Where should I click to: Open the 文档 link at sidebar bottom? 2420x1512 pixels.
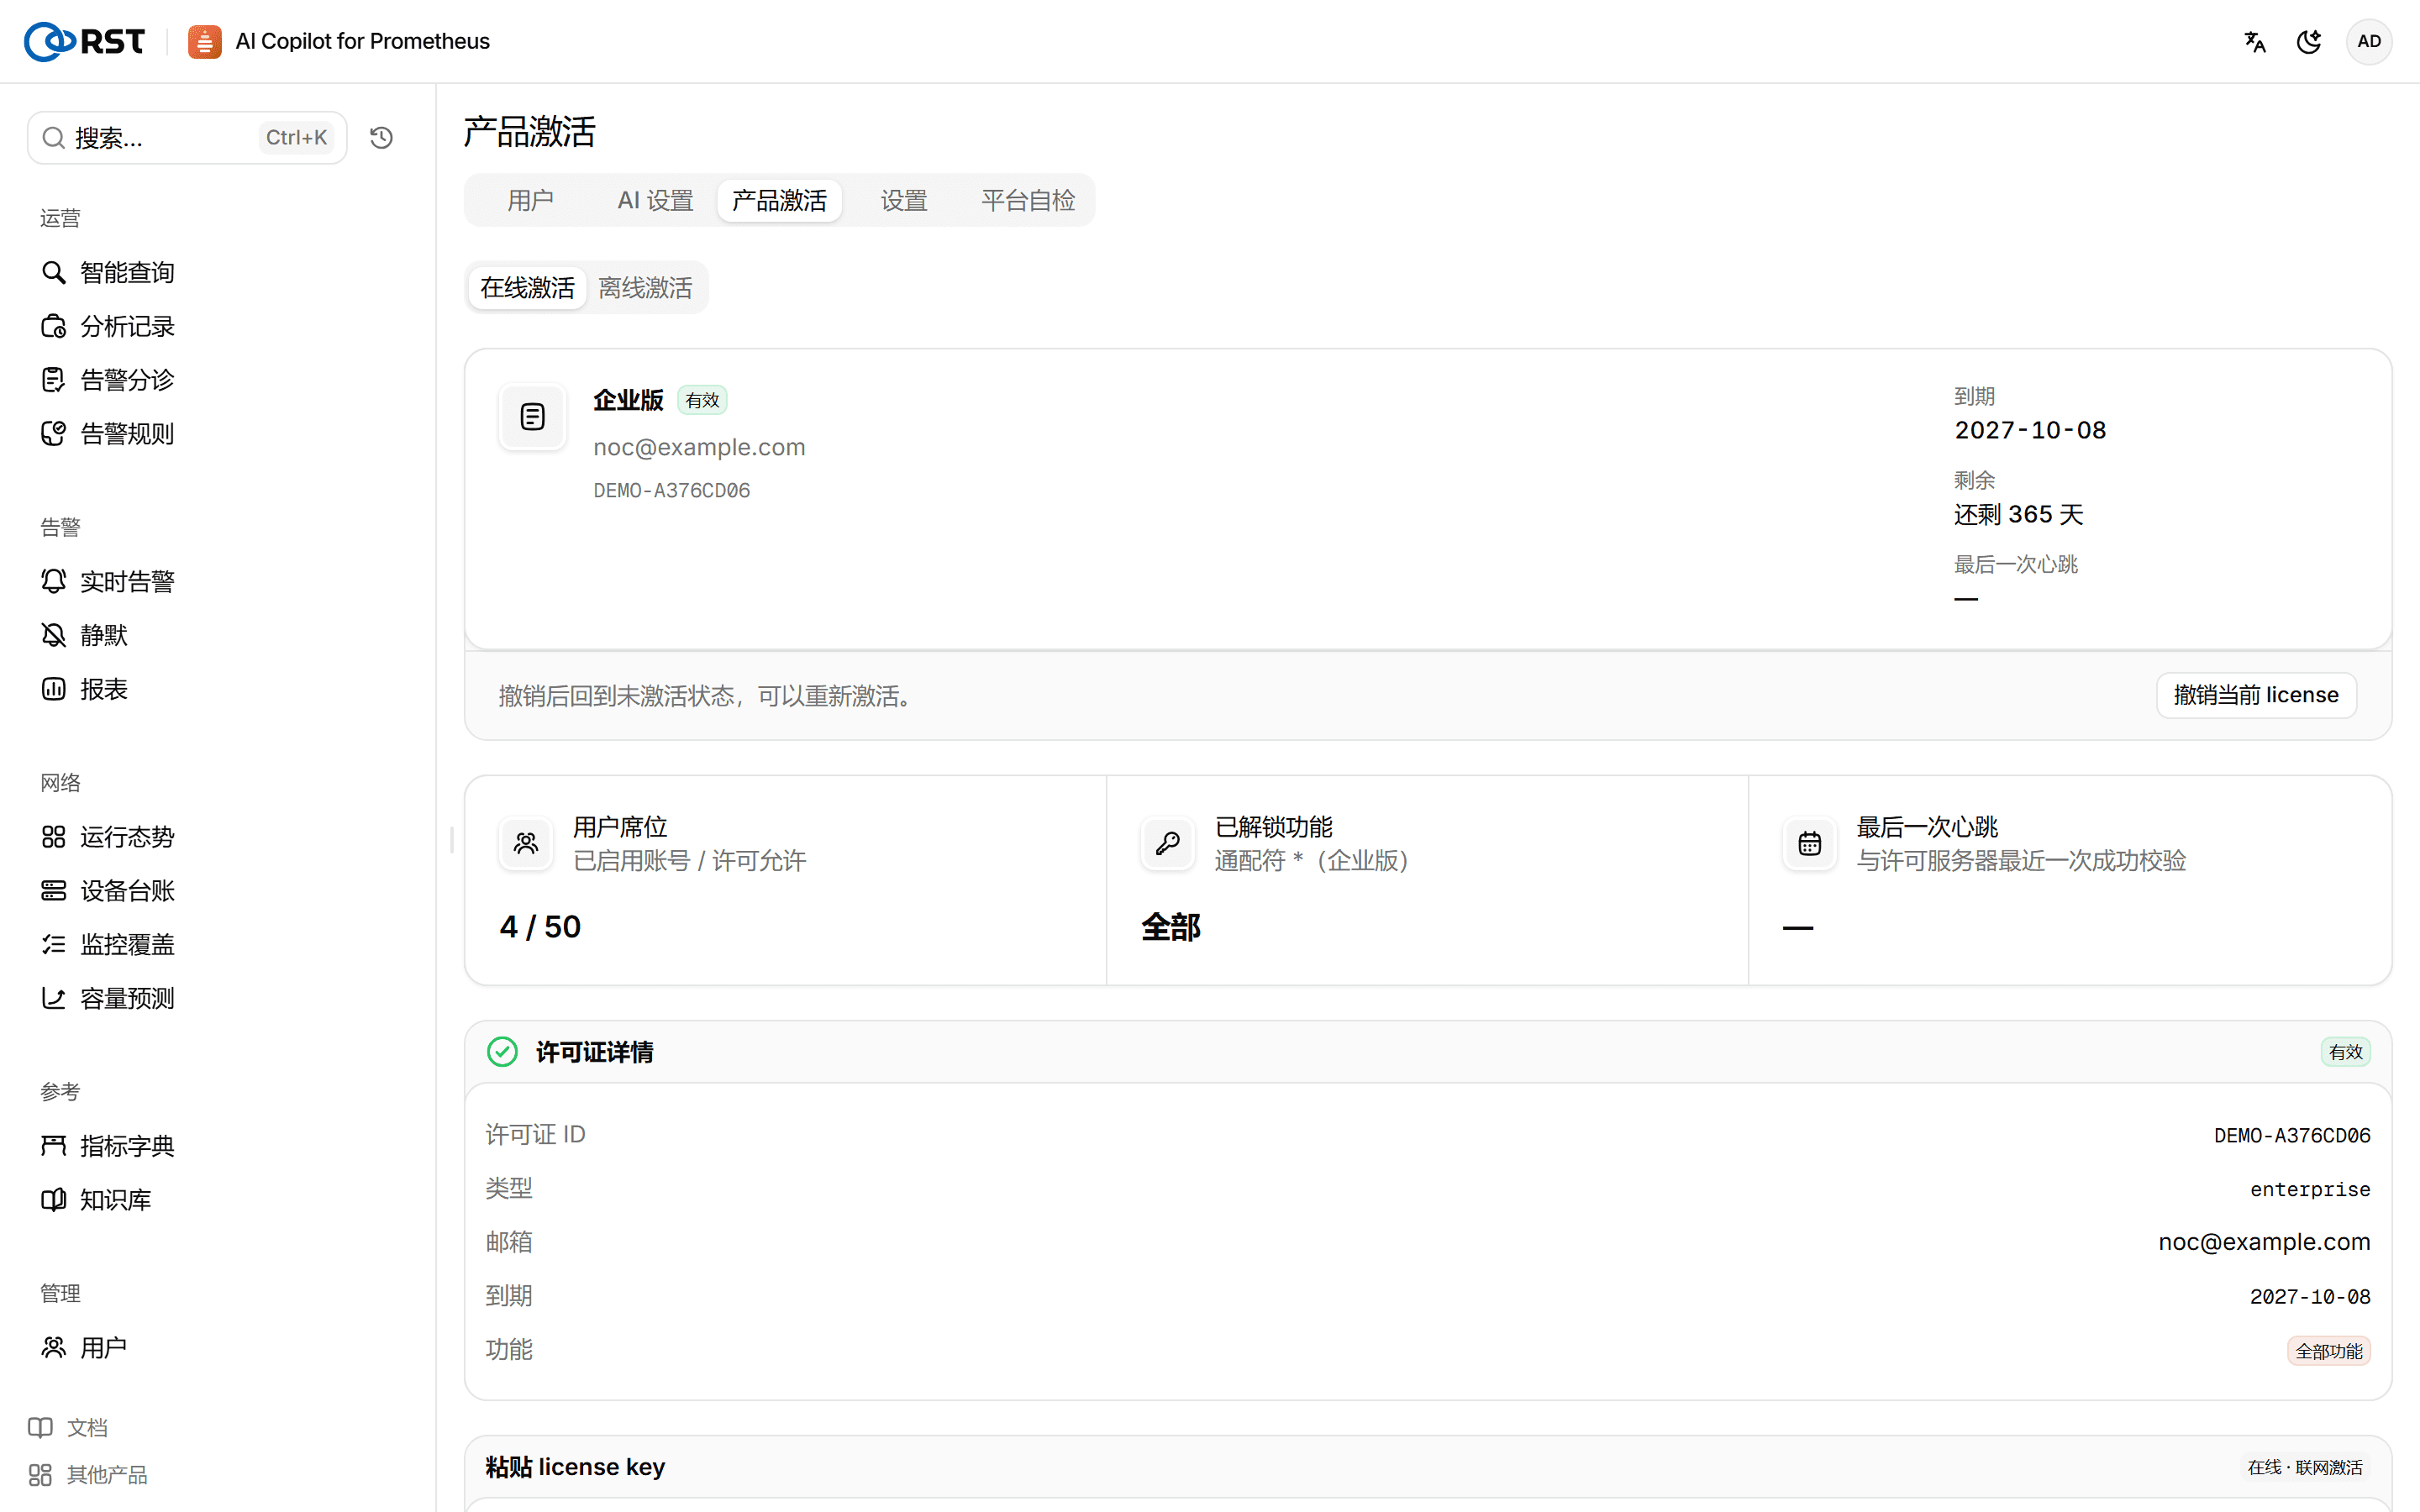pyautogui.click(x=68, y=1428)
